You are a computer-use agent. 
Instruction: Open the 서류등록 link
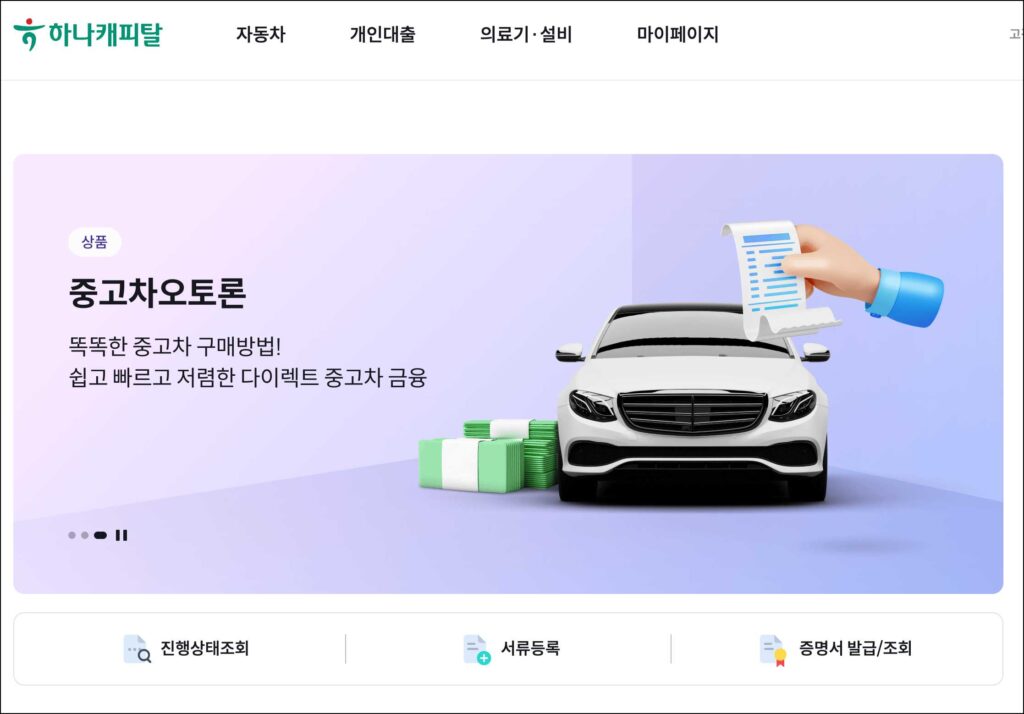[x=530, y=648]
